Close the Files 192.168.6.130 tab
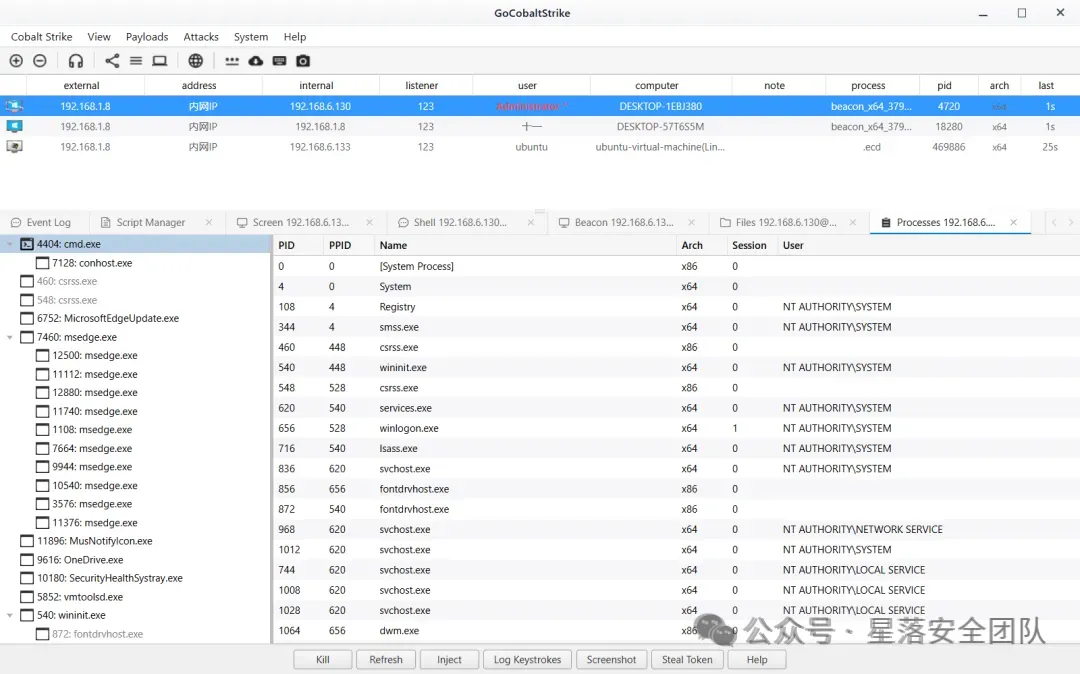This screenshot has height=674, width=1080. coord(853,222)
